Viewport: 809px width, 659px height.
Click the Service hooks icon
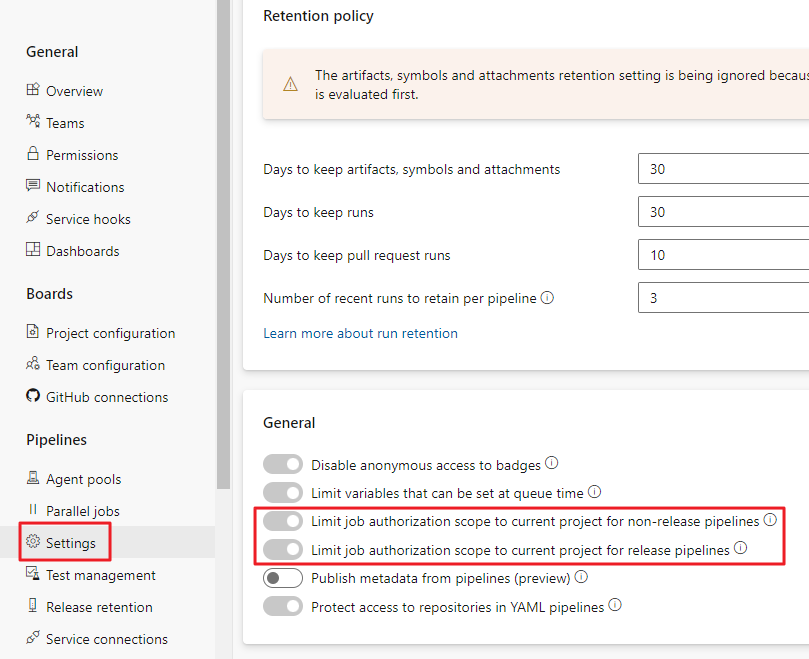click(33, 218)
